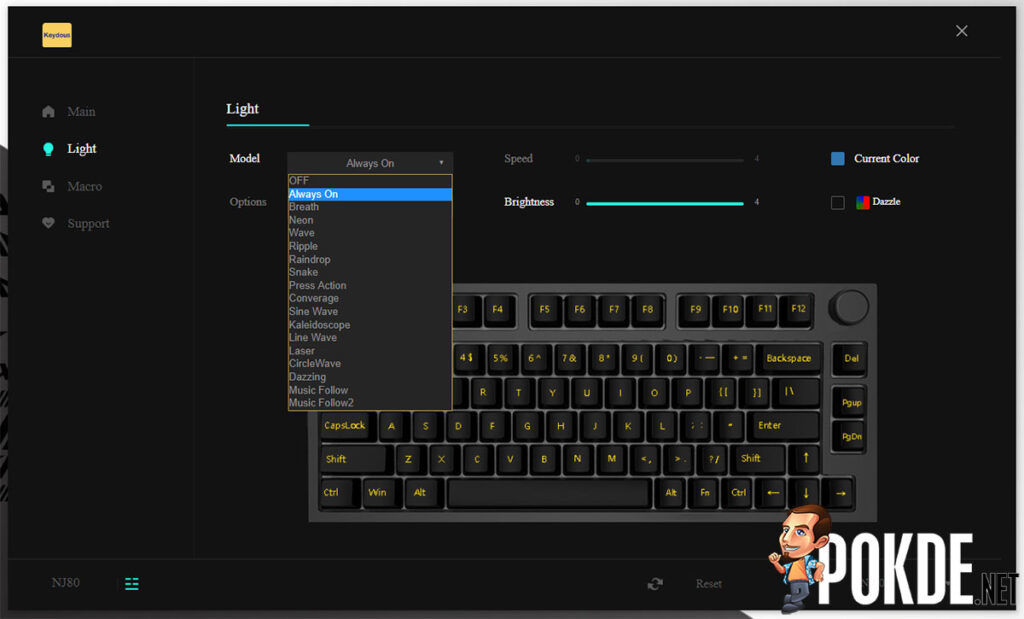This screenshot has width=1024, height=619.
Task: Pick CircleWave from the list
Action: pyautogui.click(x=370, y=364)
